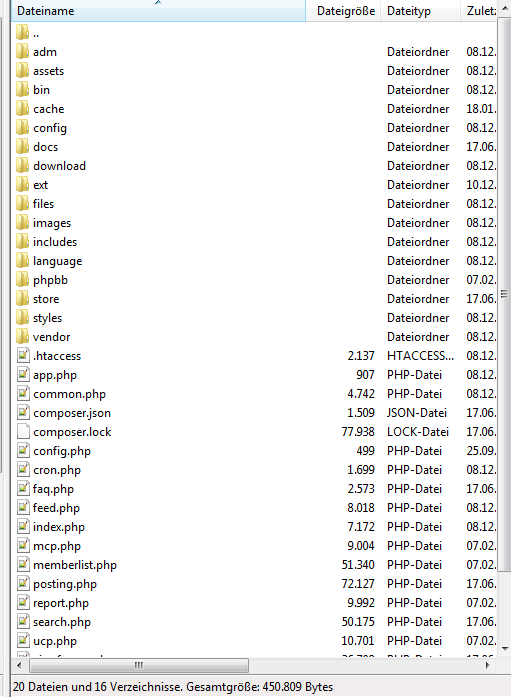Select the cron.php file icon
This screenshot has height=697, width=511.
click(23, 470)
